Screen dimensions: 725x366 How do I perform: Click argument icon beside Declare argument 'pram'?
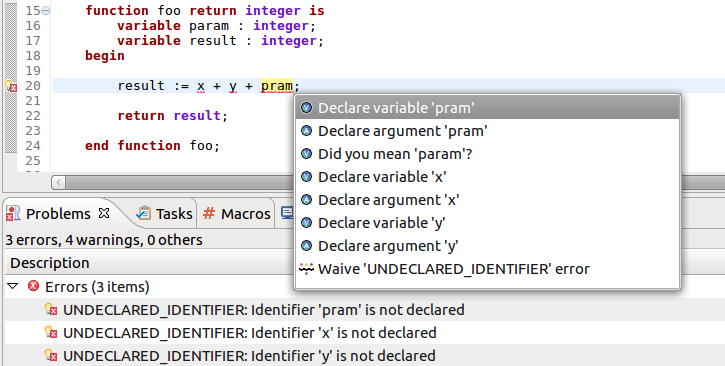(307, 131)
